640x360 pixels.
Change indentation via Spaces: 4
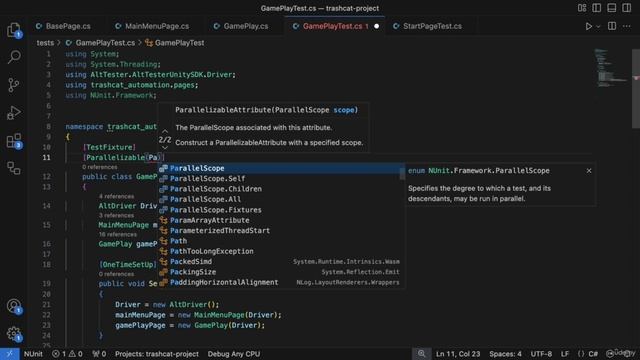(505, 354)
